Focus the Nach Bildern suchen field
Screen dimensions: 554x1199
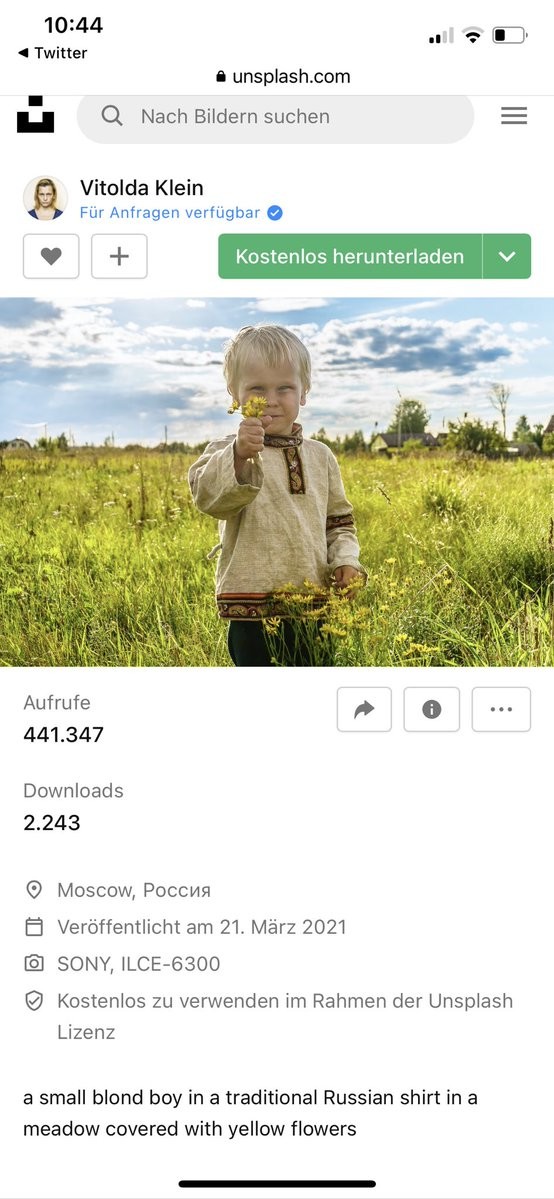[275, 116]
